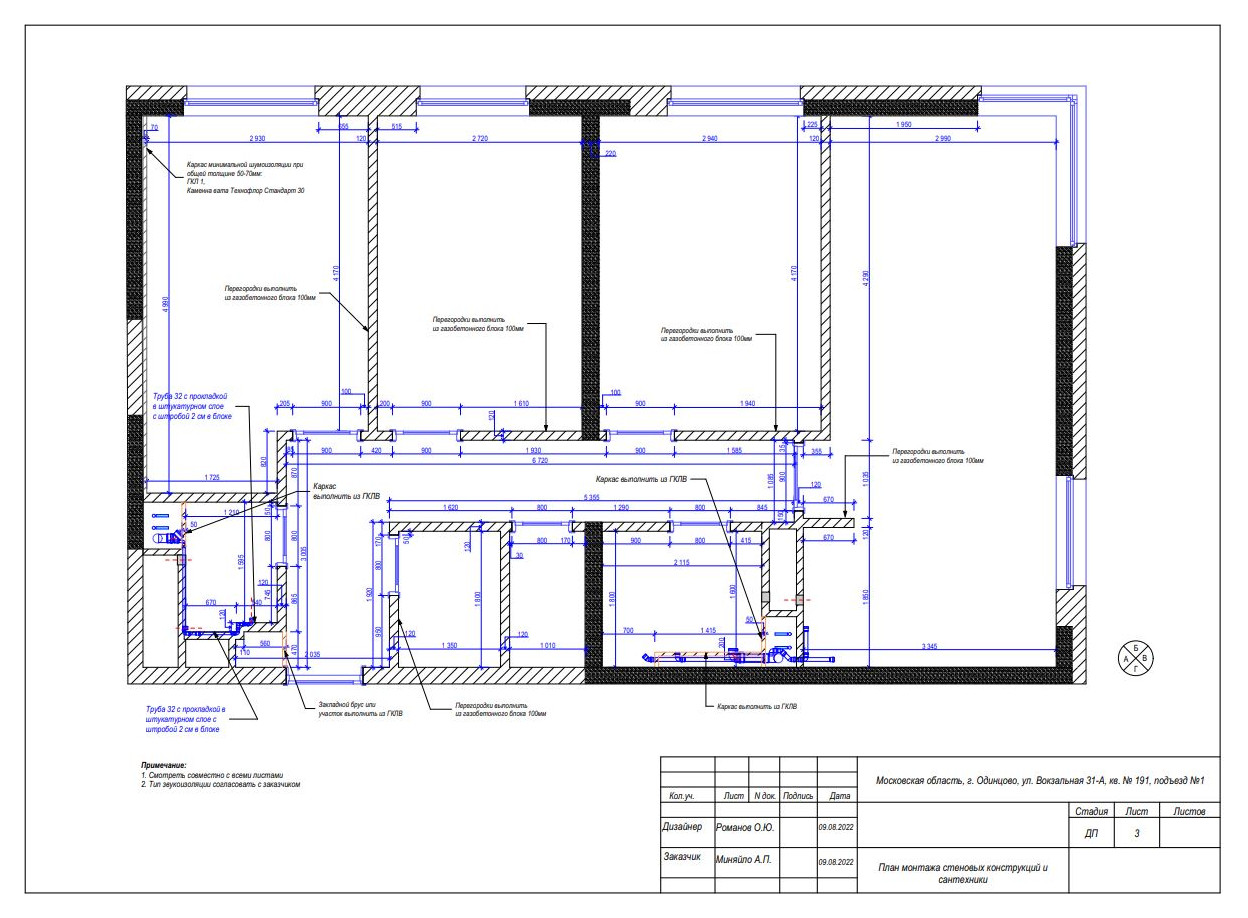This screenshot has width=1248, height=918.
Task: Click the address line in the title block
Action: [x=1036, y=781]
